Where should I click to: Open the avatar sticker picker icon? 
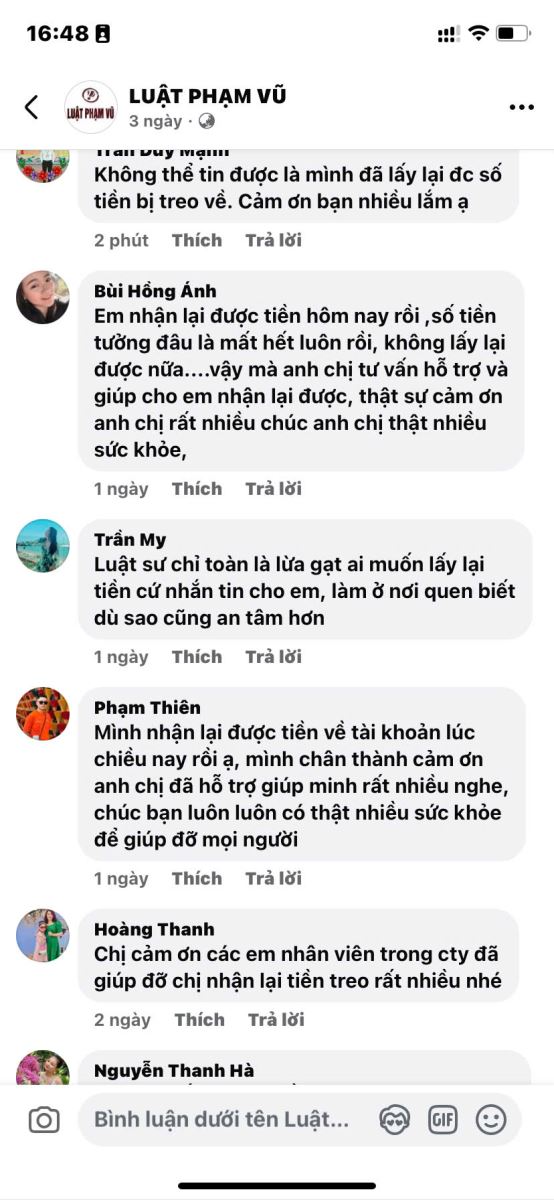pos(395,1120)
